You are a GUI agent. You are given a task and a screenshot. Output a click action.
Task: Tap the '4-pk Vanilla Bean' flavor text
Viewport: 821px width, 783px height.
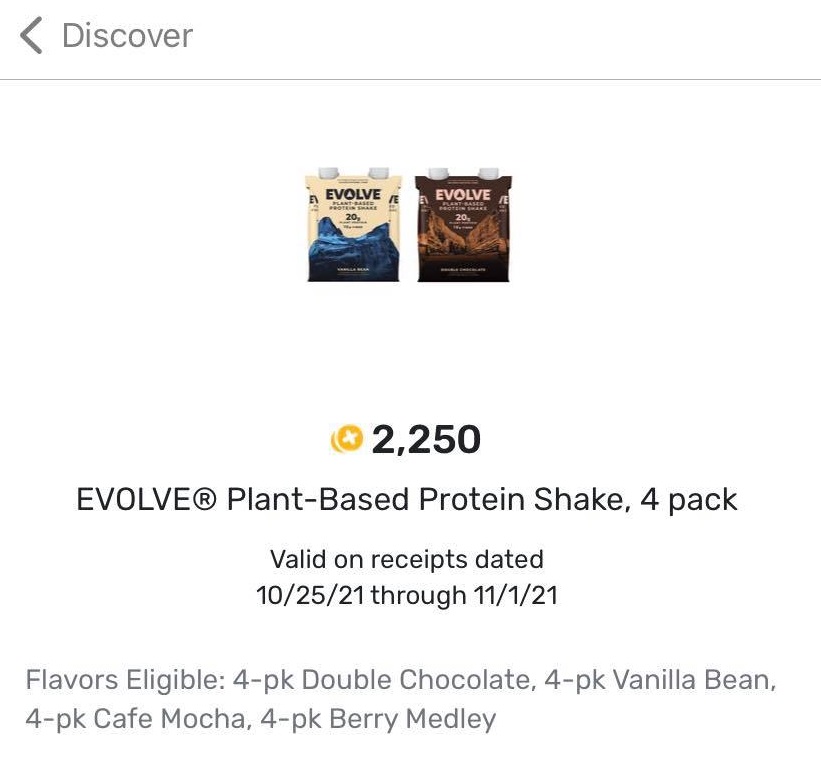pos(657,680)
